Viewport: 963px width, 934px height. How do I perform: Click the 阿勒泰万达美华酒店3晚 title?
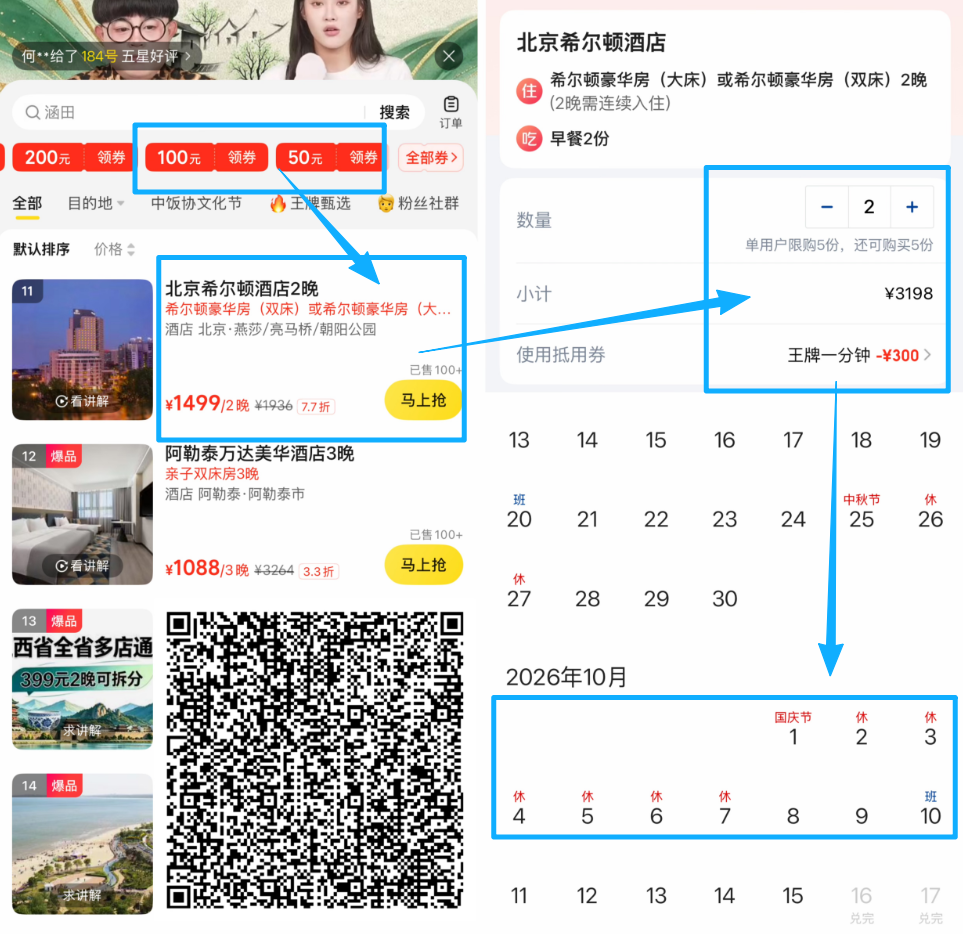coord(259,454)
